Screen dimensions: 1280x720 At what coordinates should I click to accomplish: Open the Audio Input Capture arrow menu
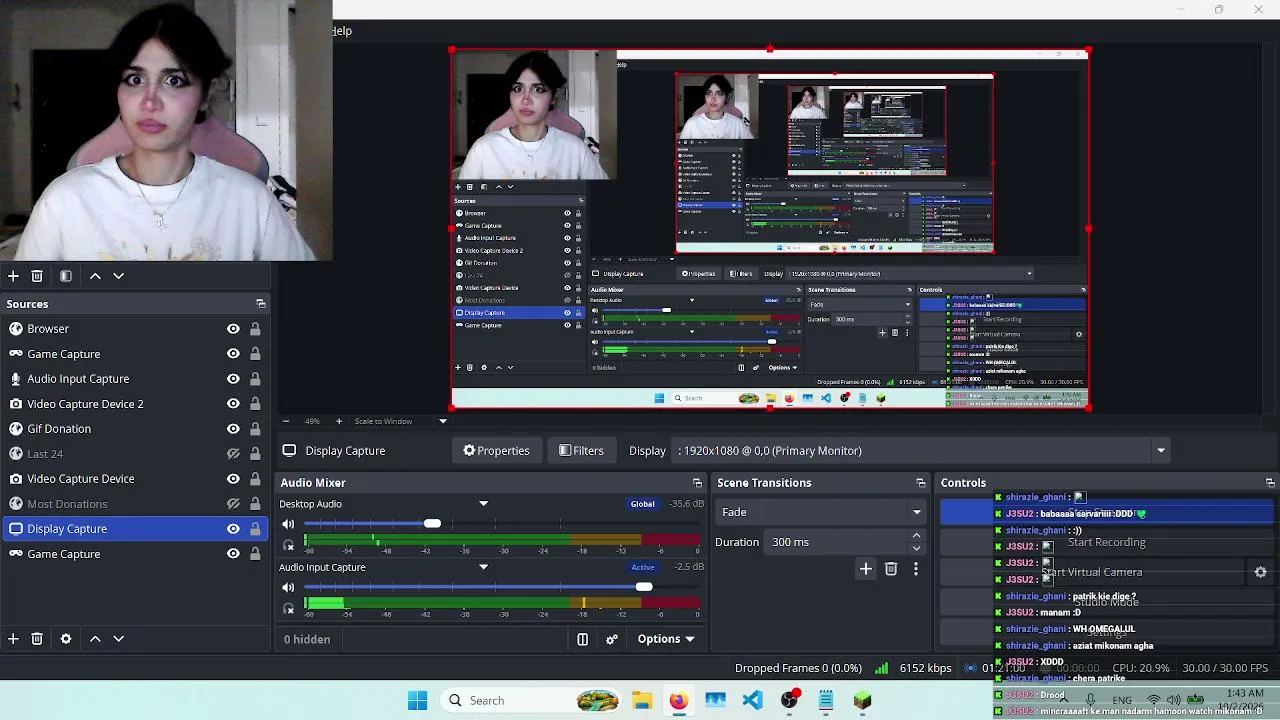point(483,567)
